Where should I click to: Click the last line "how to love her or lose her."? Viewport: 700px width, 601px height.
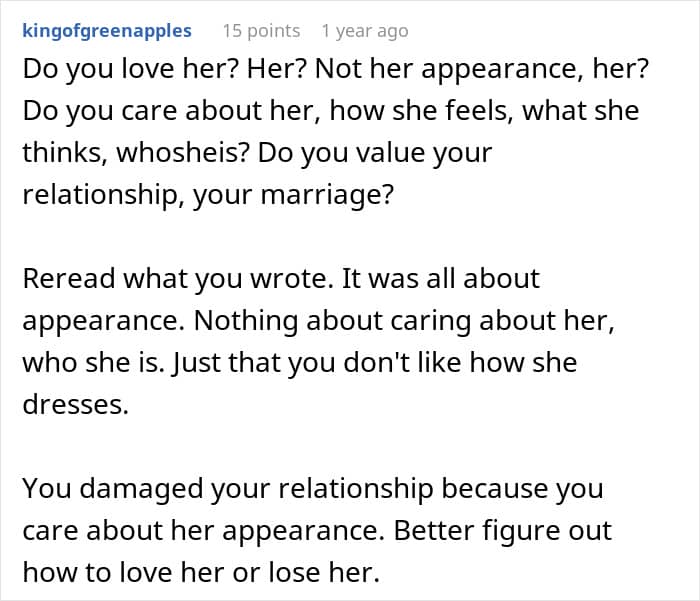pyautogui.click(x=201, y=572)
